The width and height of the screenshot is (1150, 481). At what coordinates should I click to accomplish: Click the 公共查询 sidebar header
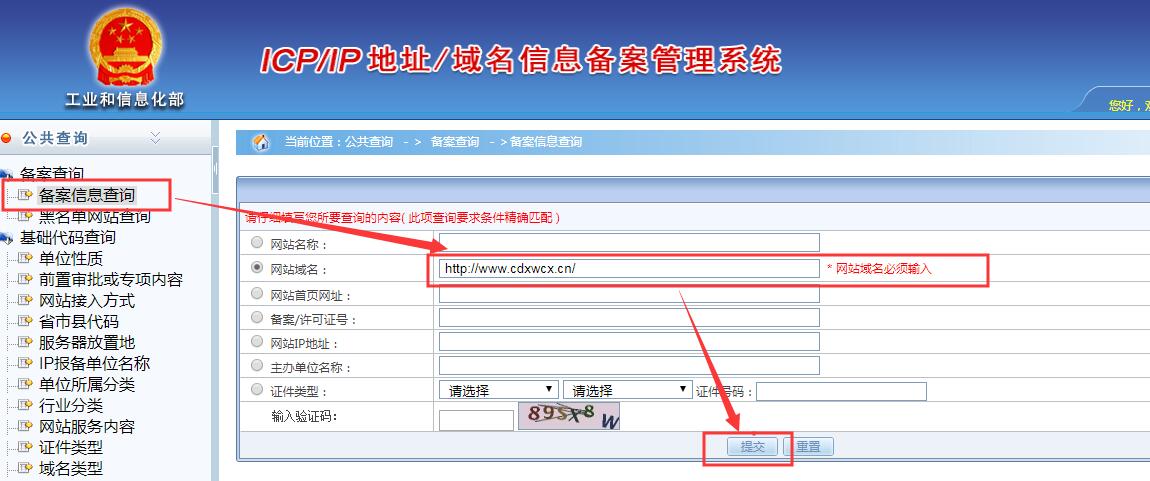click(55, 138)
